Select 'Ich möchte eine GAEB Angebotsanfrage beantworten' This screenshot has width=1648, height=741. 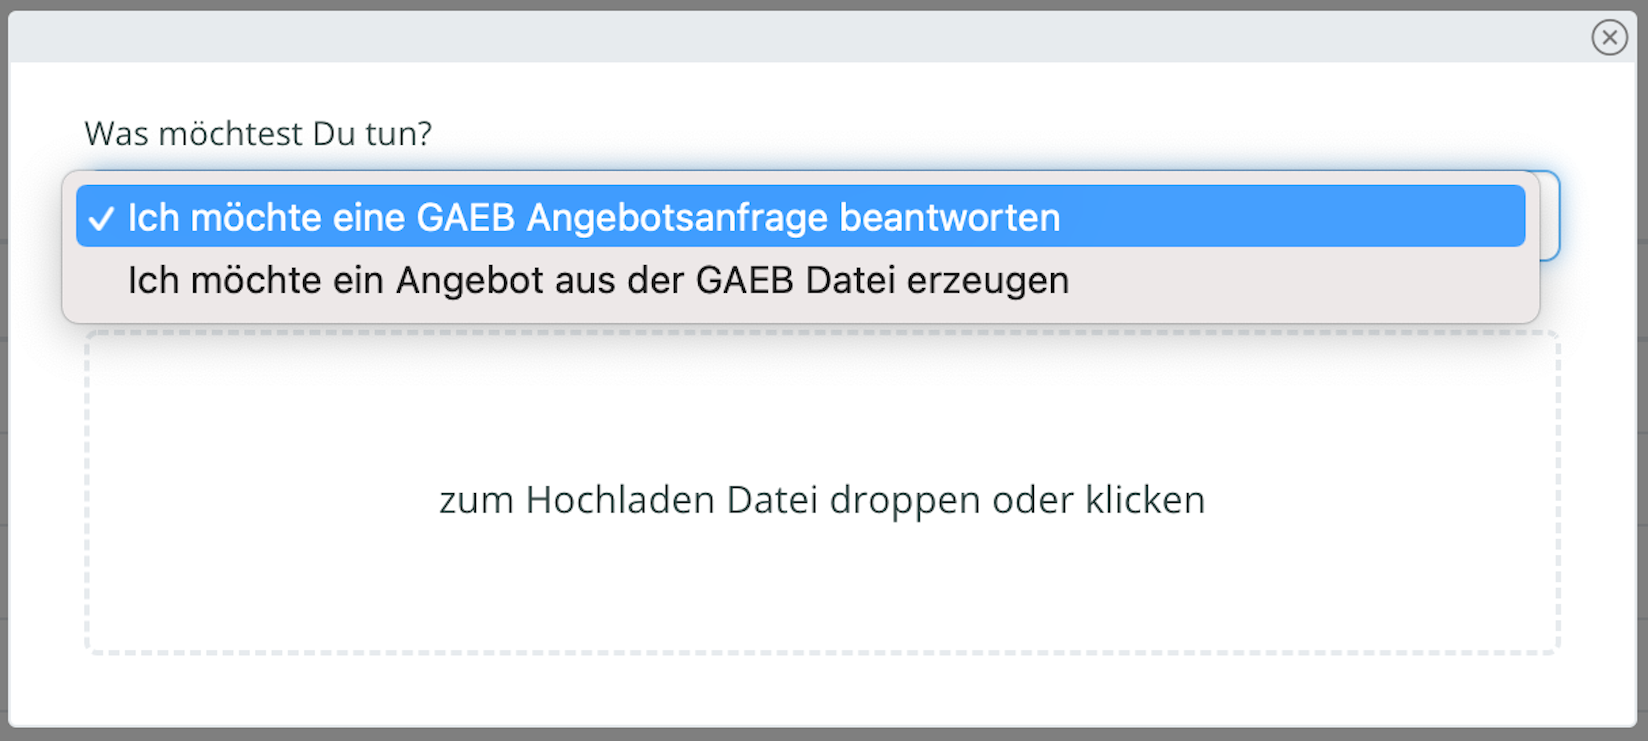800,216
